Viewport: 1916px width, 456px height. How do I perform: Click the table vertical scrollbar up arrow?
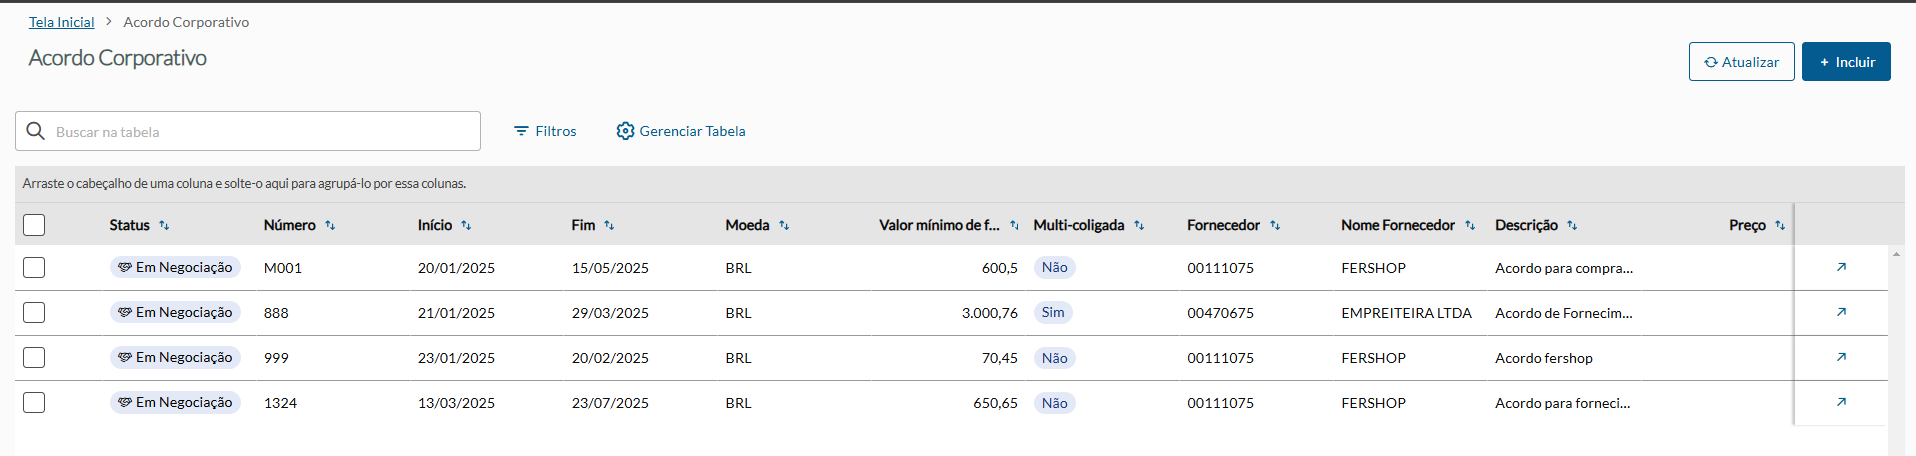pos(1896,255)
